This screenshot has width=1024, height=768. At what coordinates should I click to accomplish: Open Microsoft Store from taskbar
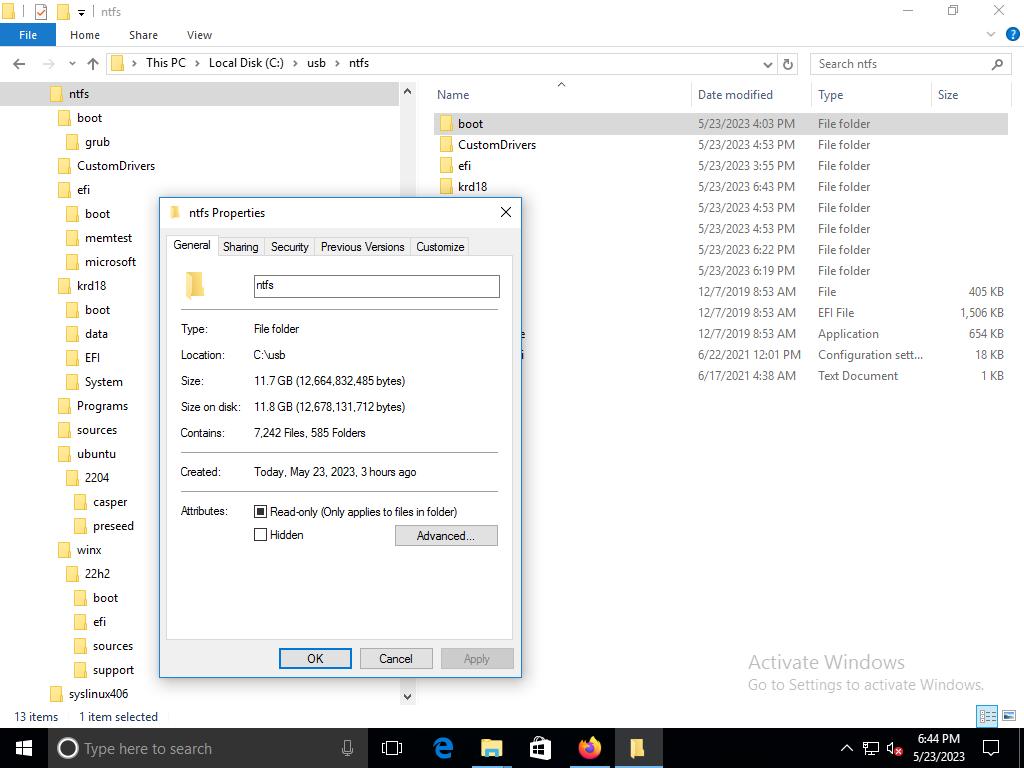540,748
